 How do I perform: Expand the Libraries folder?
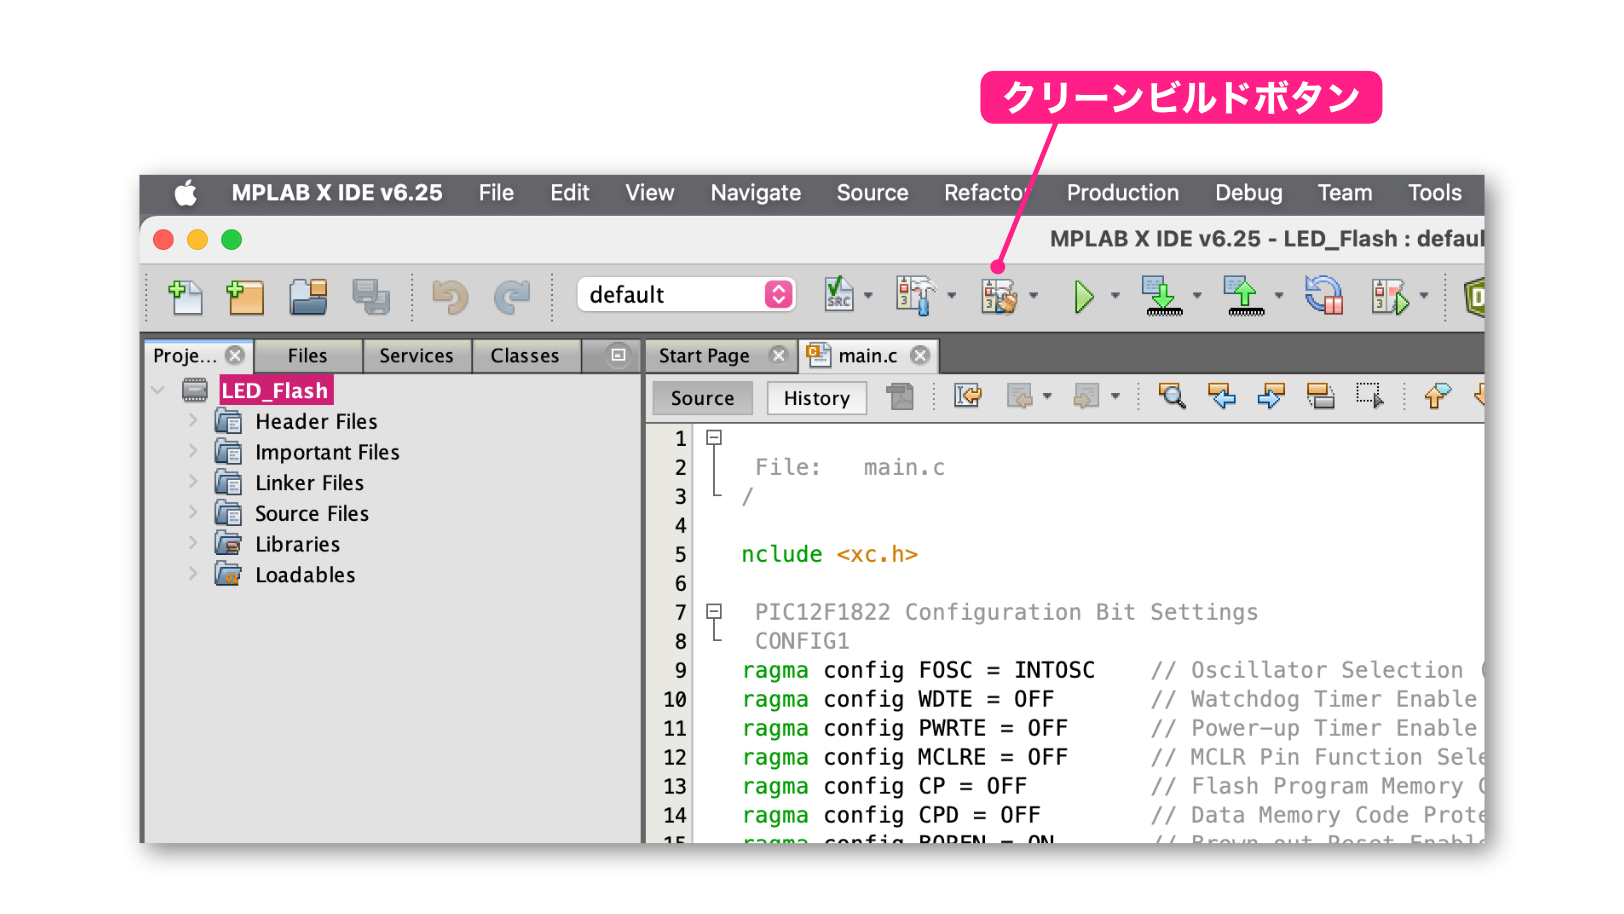pos(193,543)
